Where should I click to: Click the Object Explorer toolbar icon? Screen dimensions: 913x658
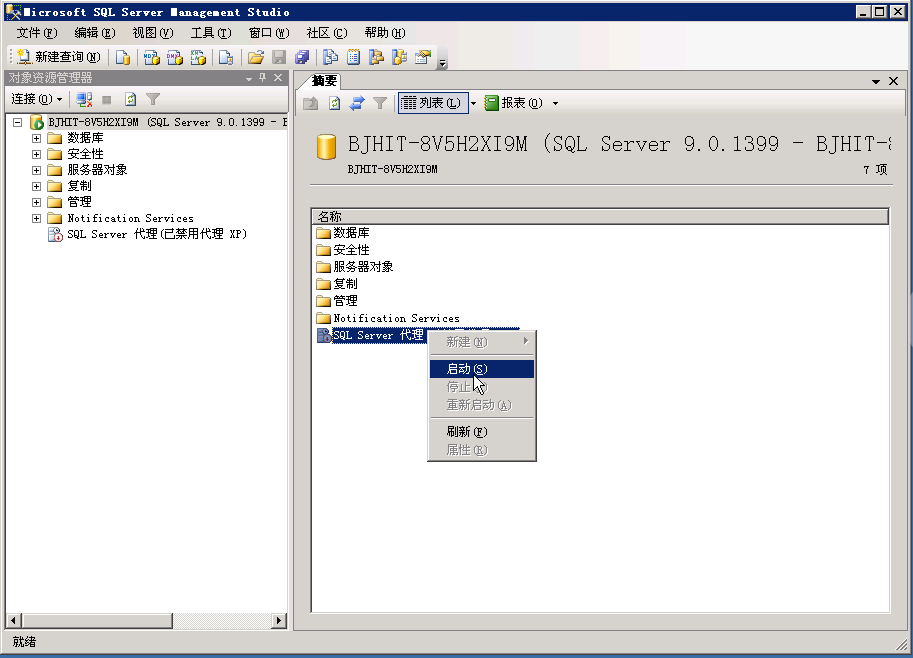pos(377,56)
